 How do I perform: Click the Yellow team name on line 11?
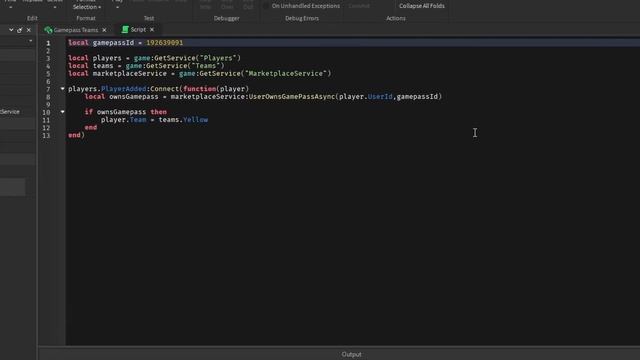[x=196, y=120]
